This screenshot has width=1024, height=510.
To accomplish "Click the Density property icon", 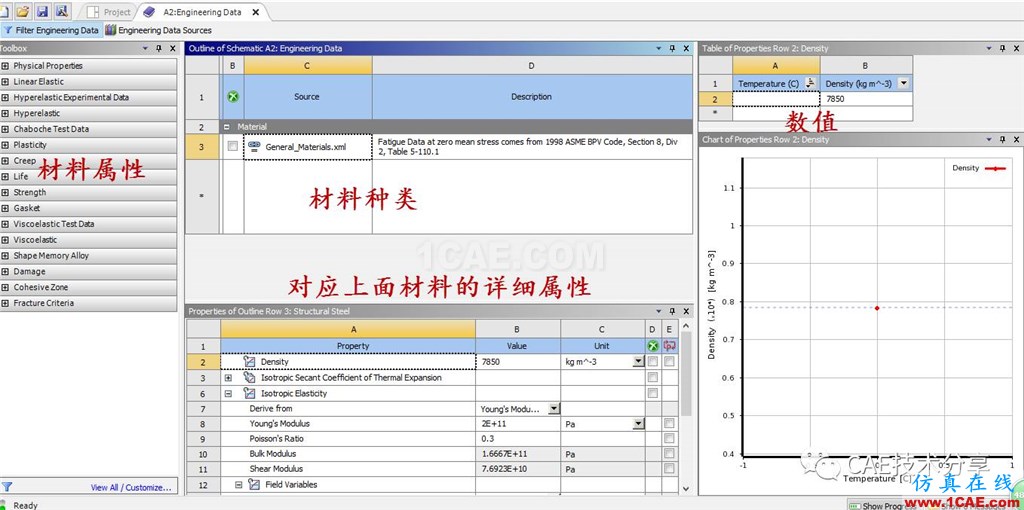I will pyautogui.click(x=249, y=361).
